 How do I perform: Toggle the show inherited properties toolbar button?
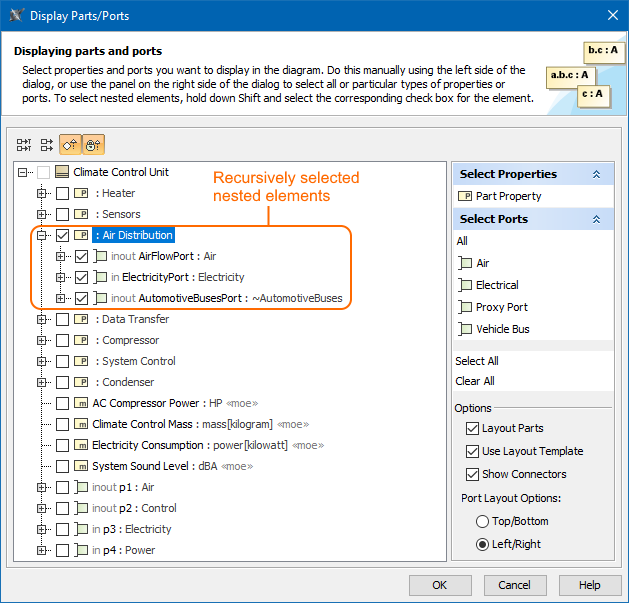tap(70, 144)
